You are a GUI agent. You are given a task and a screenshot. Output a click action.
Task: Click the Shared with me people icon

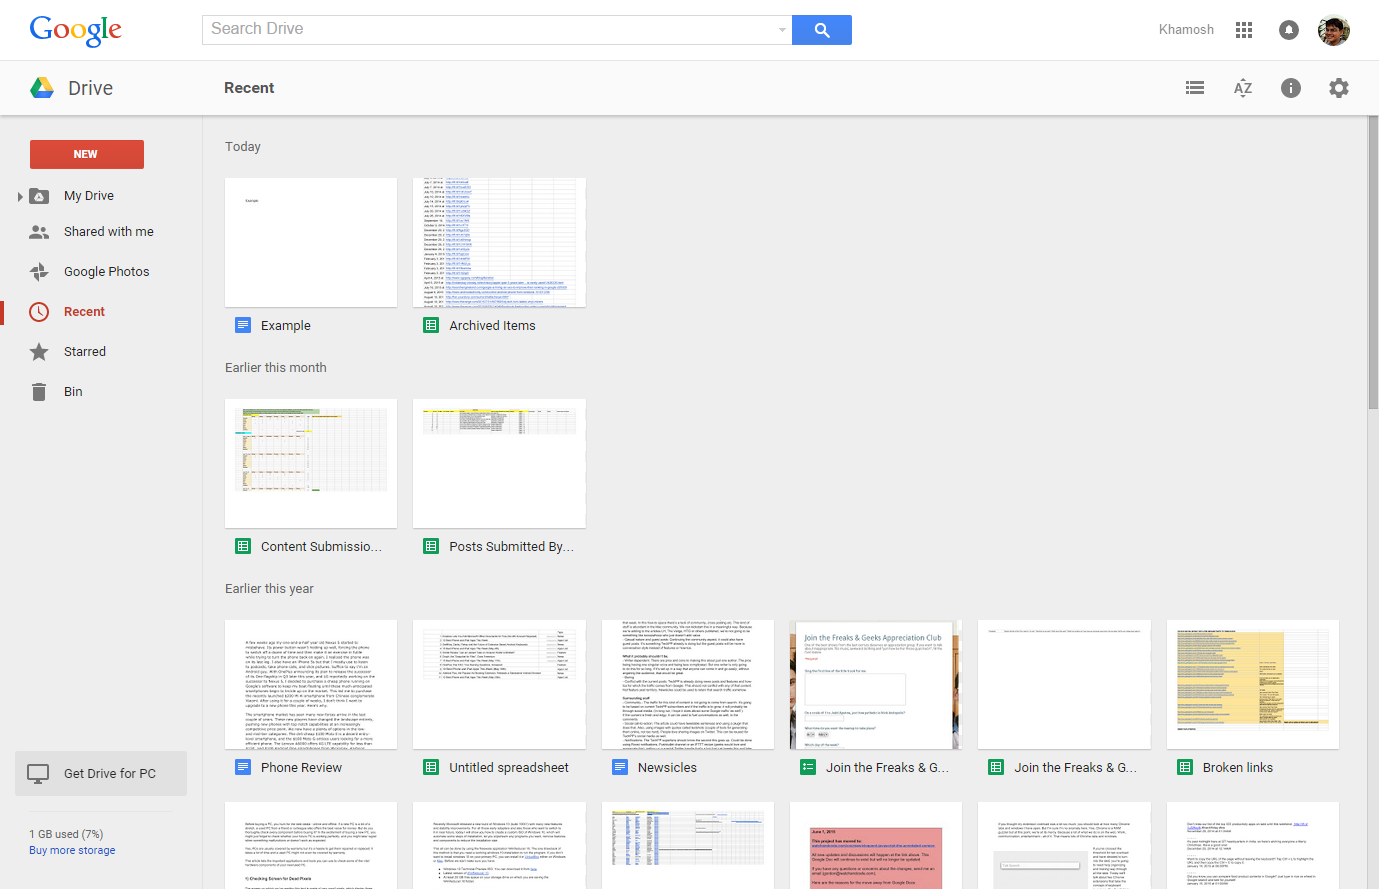tap(39, 232)
